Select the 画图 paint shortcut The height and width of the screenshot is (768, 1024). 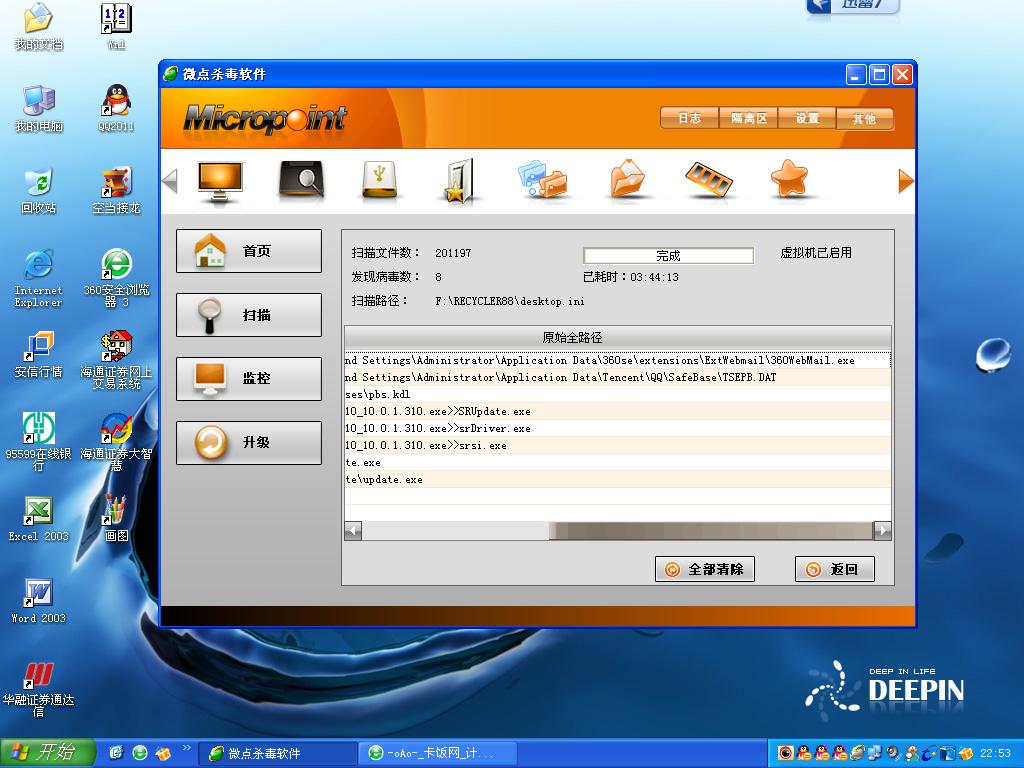tap(116, 519)
